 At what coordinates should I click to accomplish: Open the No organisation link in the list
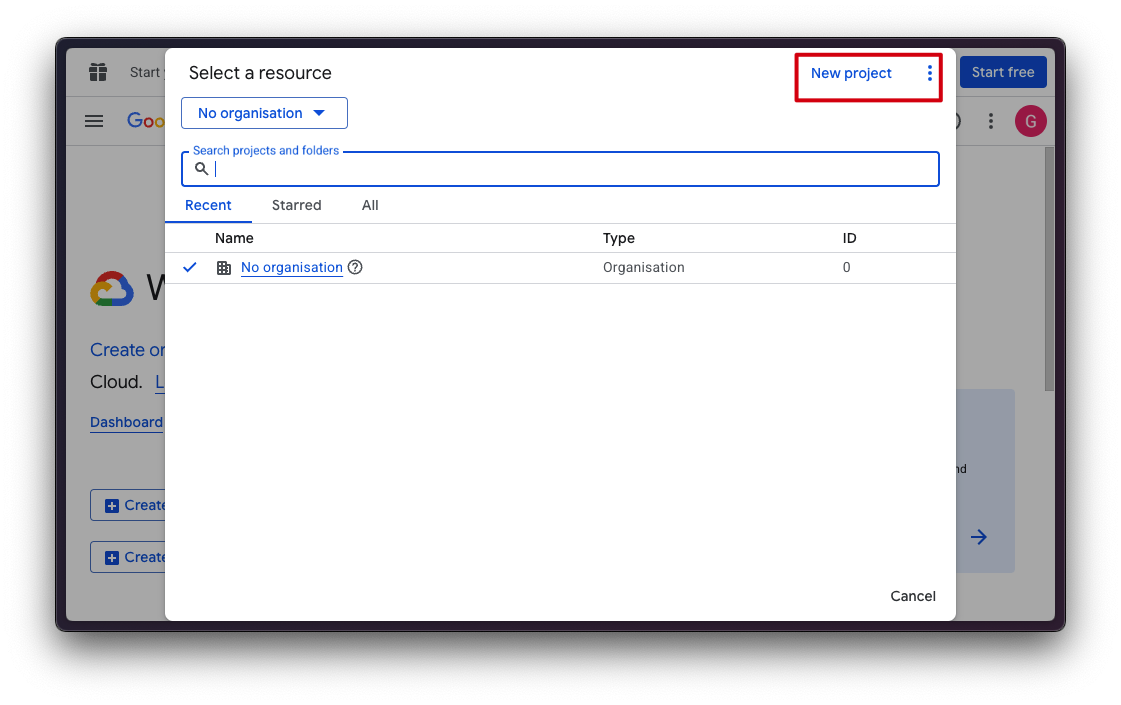(291, 268)
